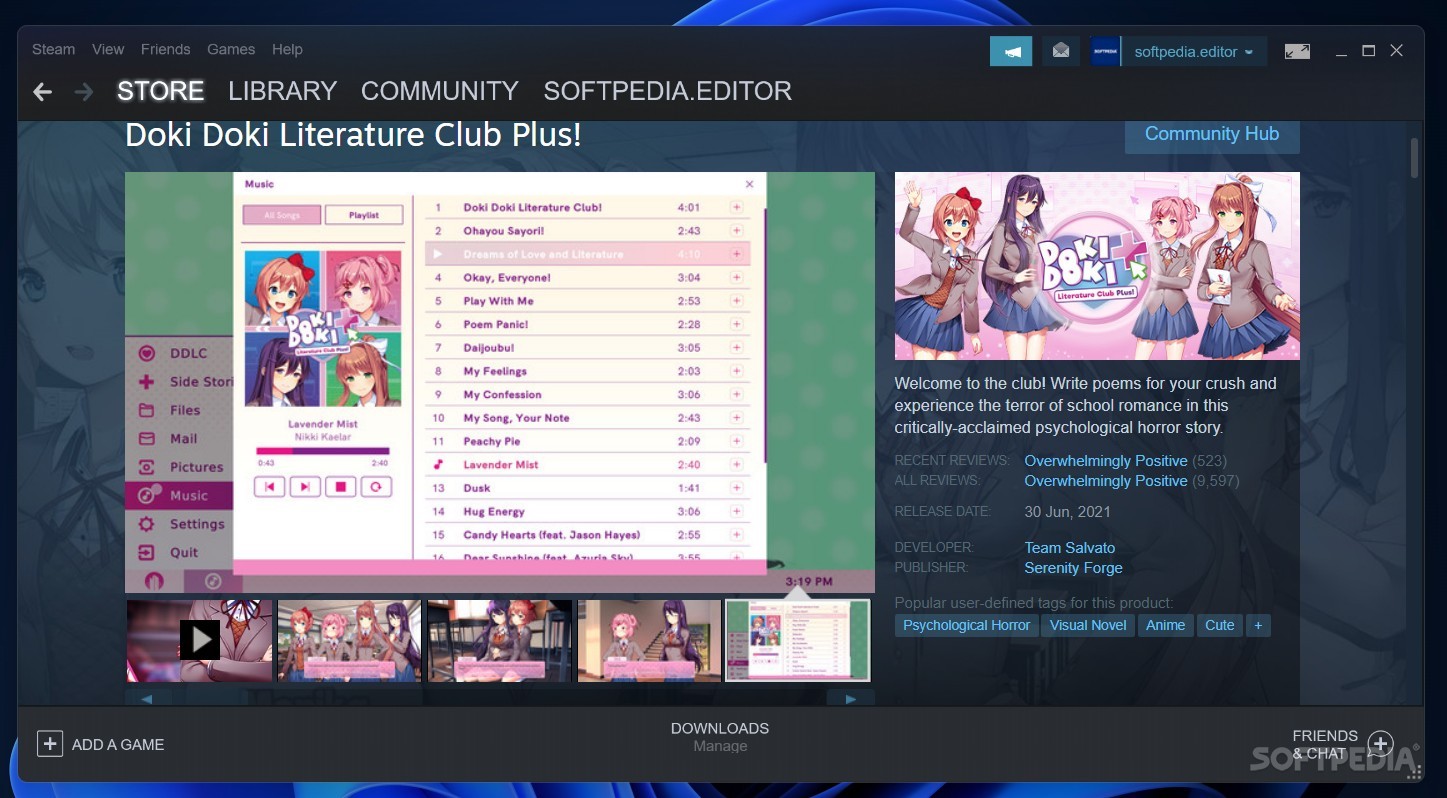This screenshot has width=1447, height=798.
Task: Switch to the LIBRARY tab
Action: point(282,91)
